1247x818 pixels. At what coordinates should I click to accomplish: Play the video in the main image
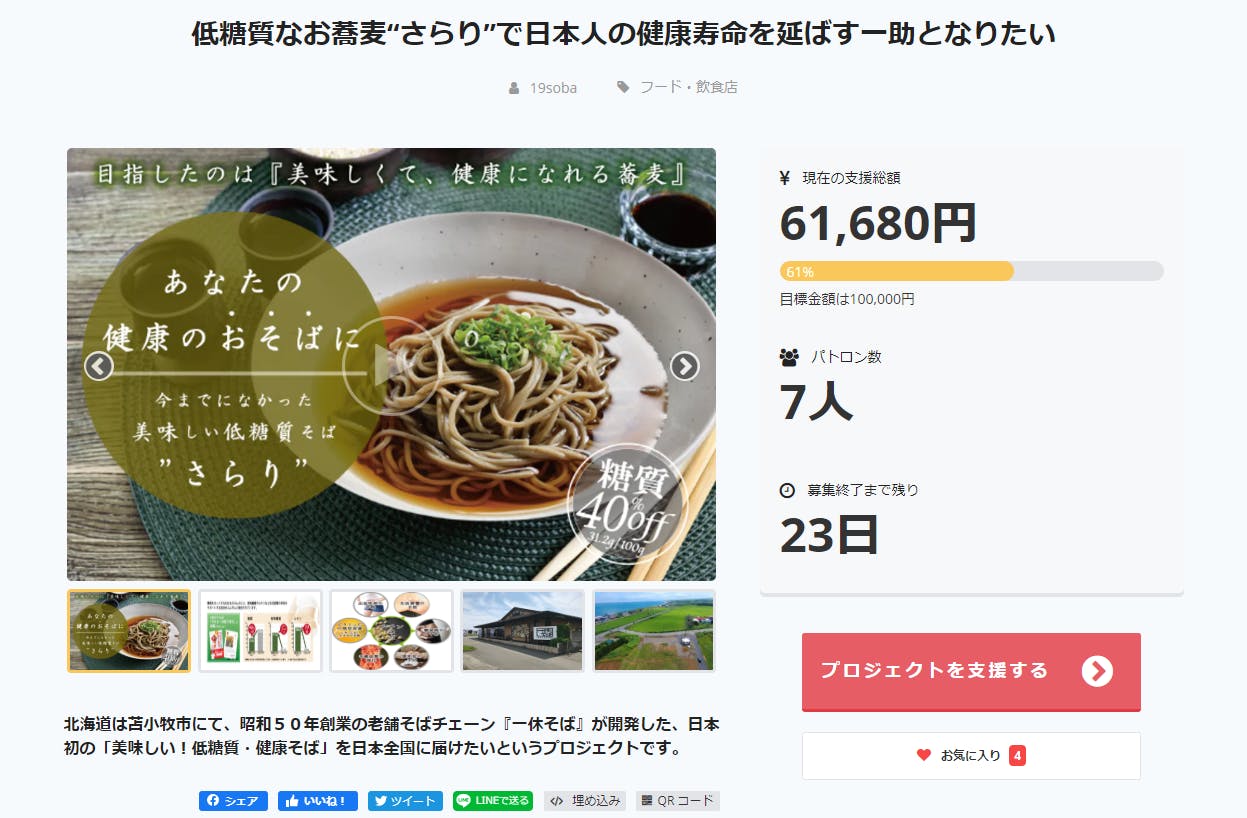(x=385, y=366)
